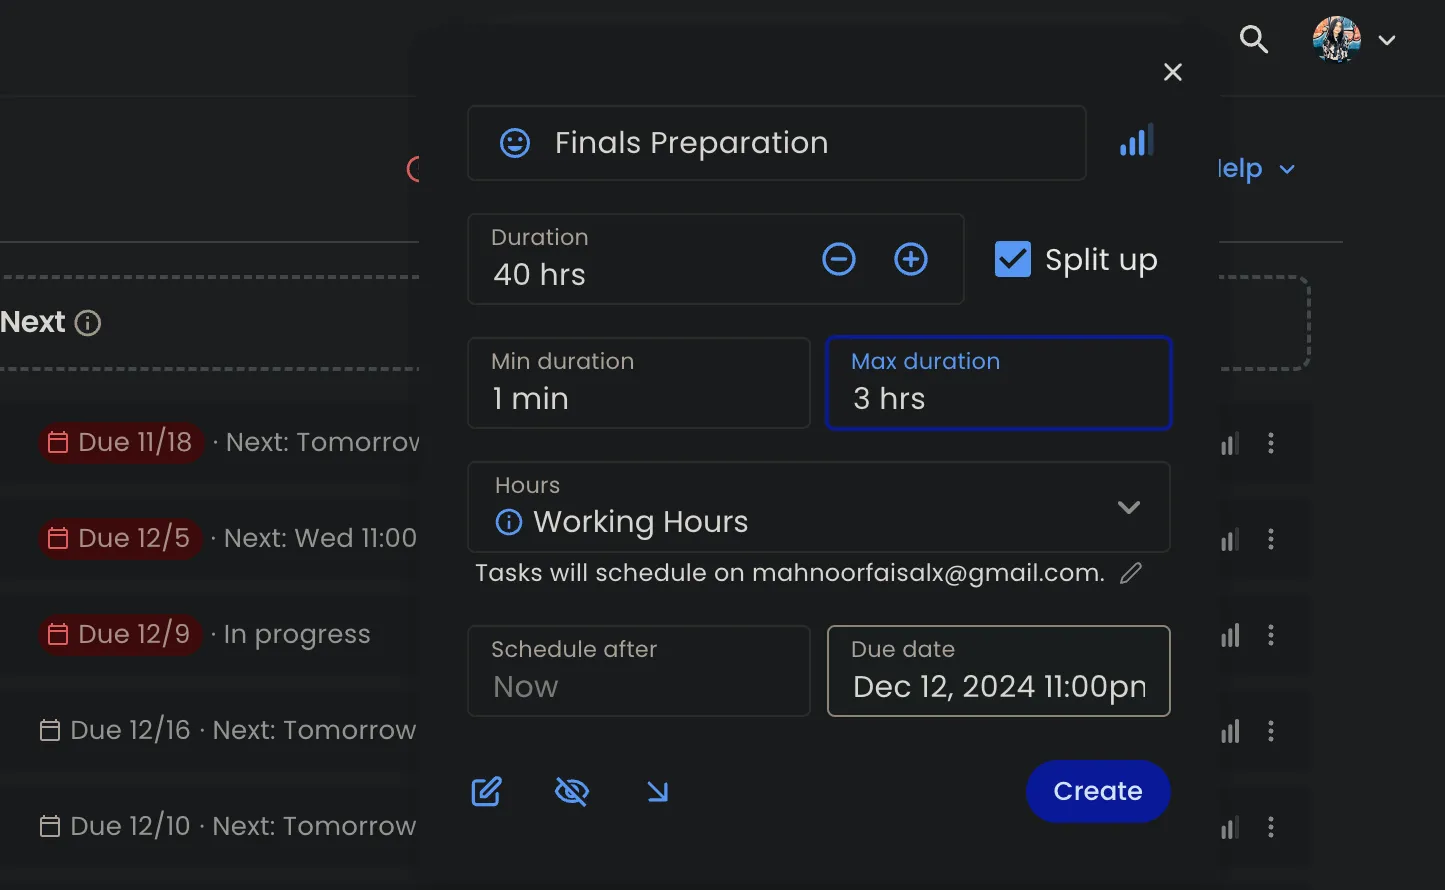Uncheck the Split up checkbox
This screenshot has height=890, width=1445.
1013,260
